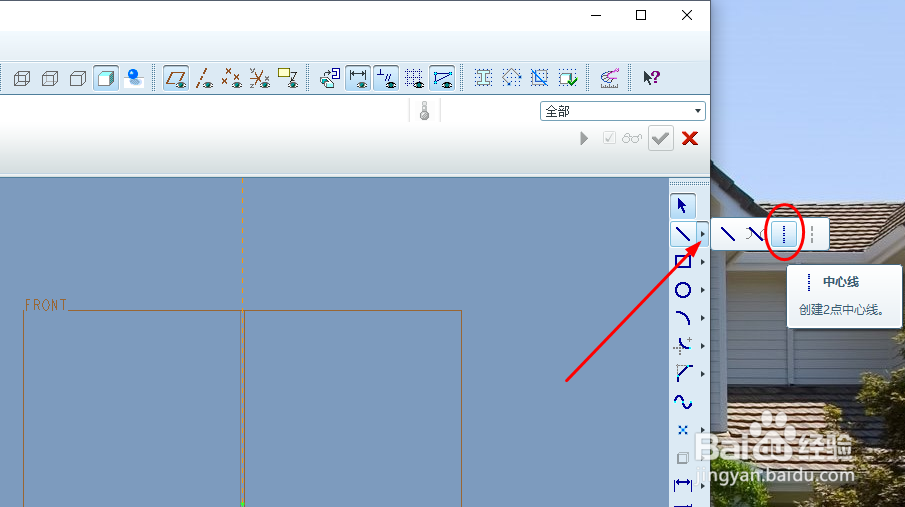
Task: Click the traffic light status indicator
Action: (424, 111)
